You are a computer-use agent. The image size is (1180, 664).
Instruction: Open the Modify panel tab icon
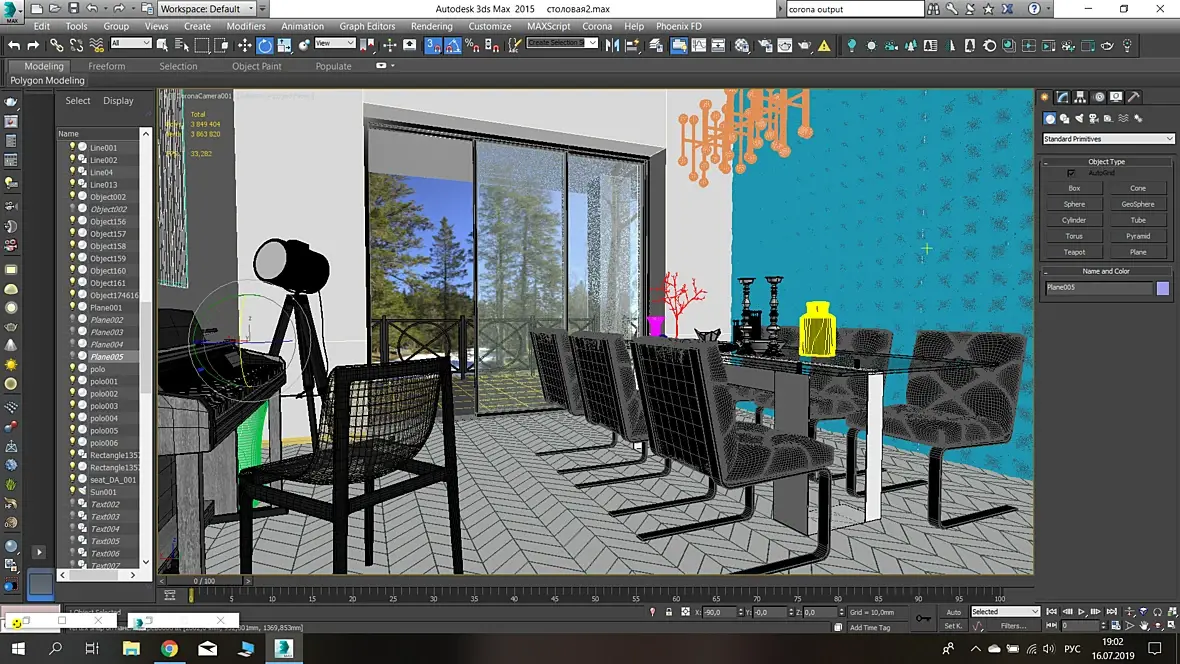tap(1062, 97)
